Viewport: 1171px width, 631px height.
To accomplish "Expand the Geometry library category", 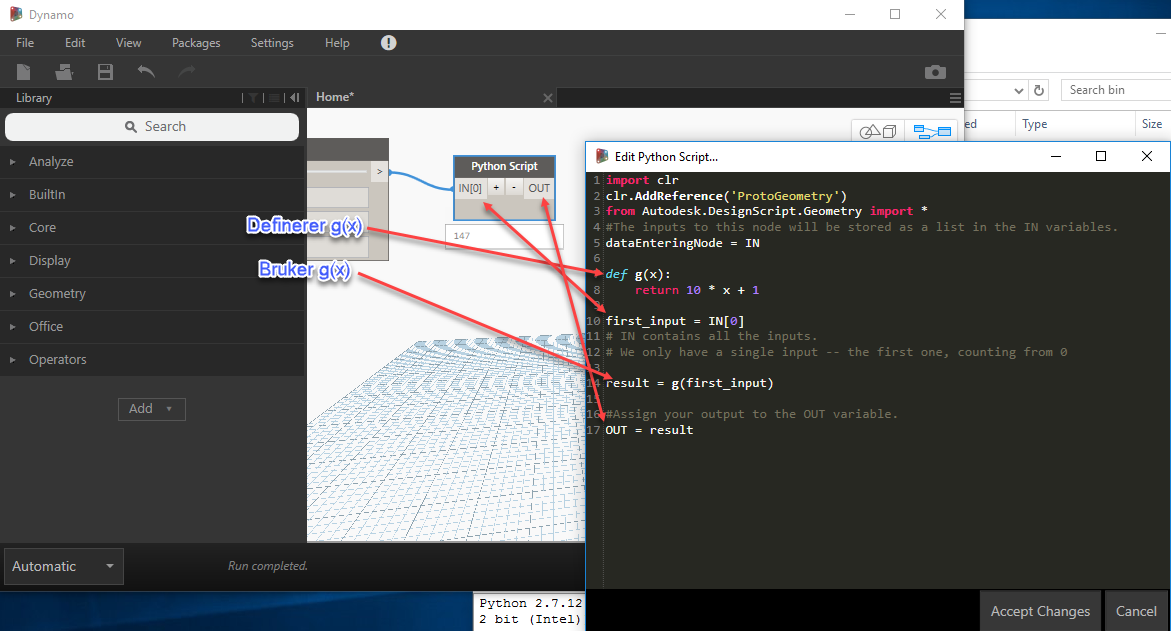I will [57, 294].
